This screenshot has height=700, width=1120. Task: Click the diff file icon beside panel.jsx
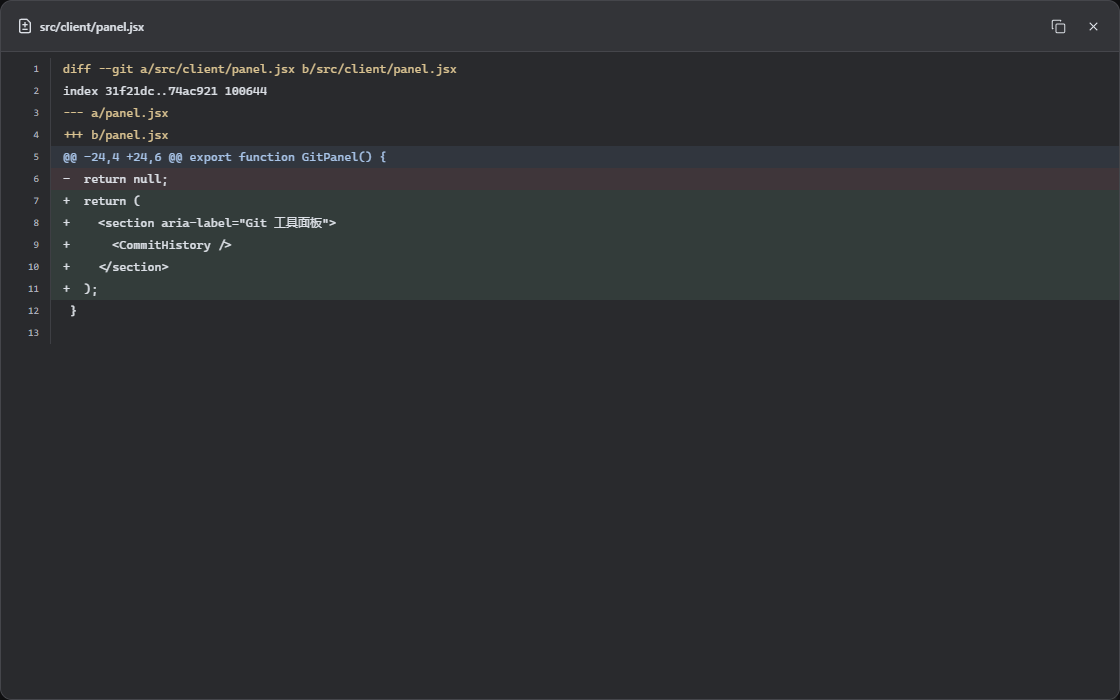[x=25, y=26]
